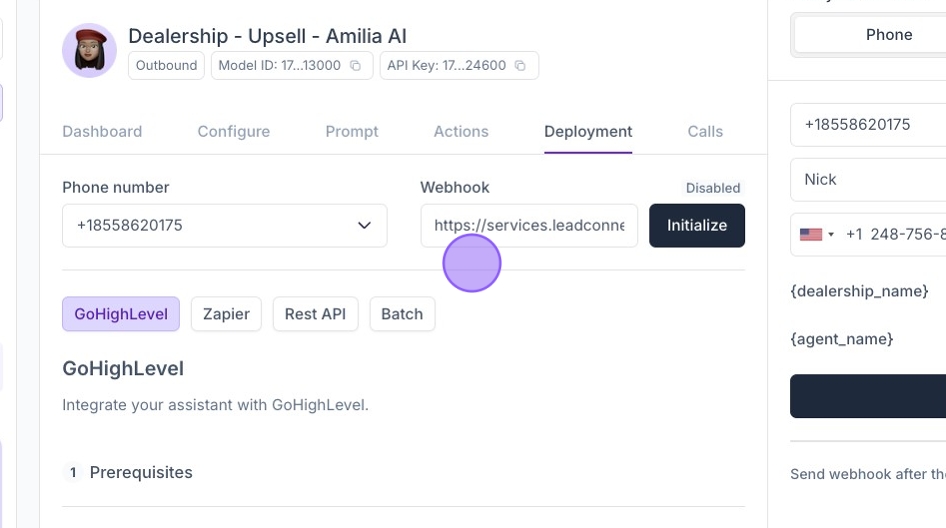Click the Nick name input field
The height and width of the screenshot is (528, 946).
pyautogui.click(x=868, y=180)
